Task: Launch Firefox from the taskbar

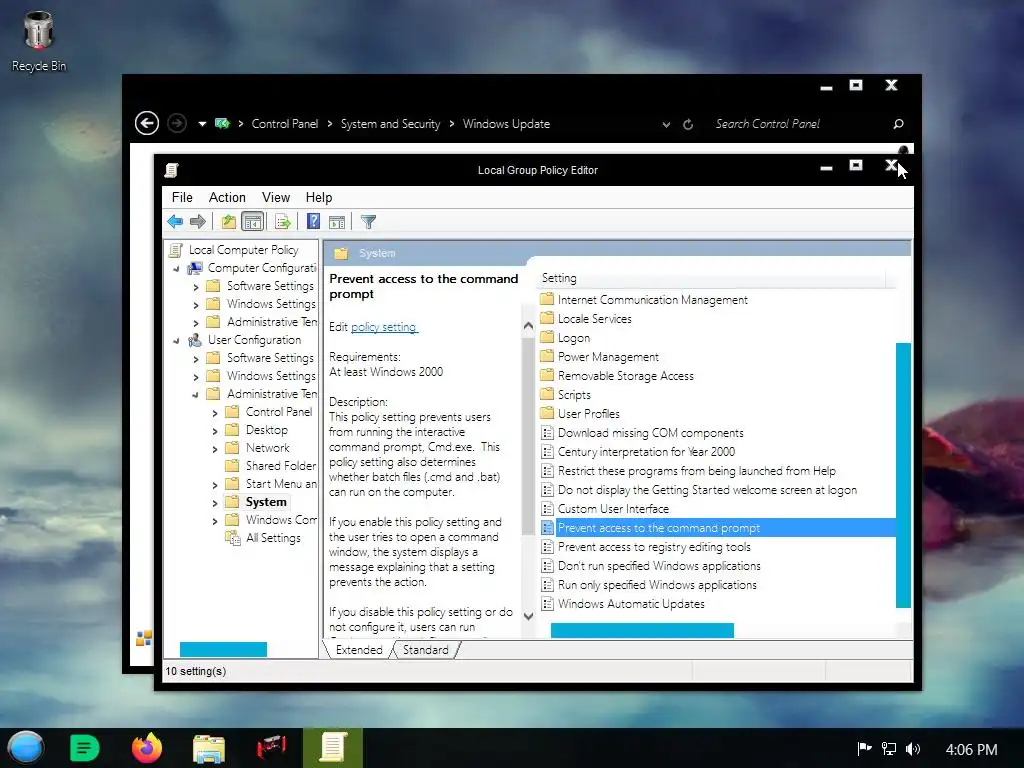Action: [146, 748]
